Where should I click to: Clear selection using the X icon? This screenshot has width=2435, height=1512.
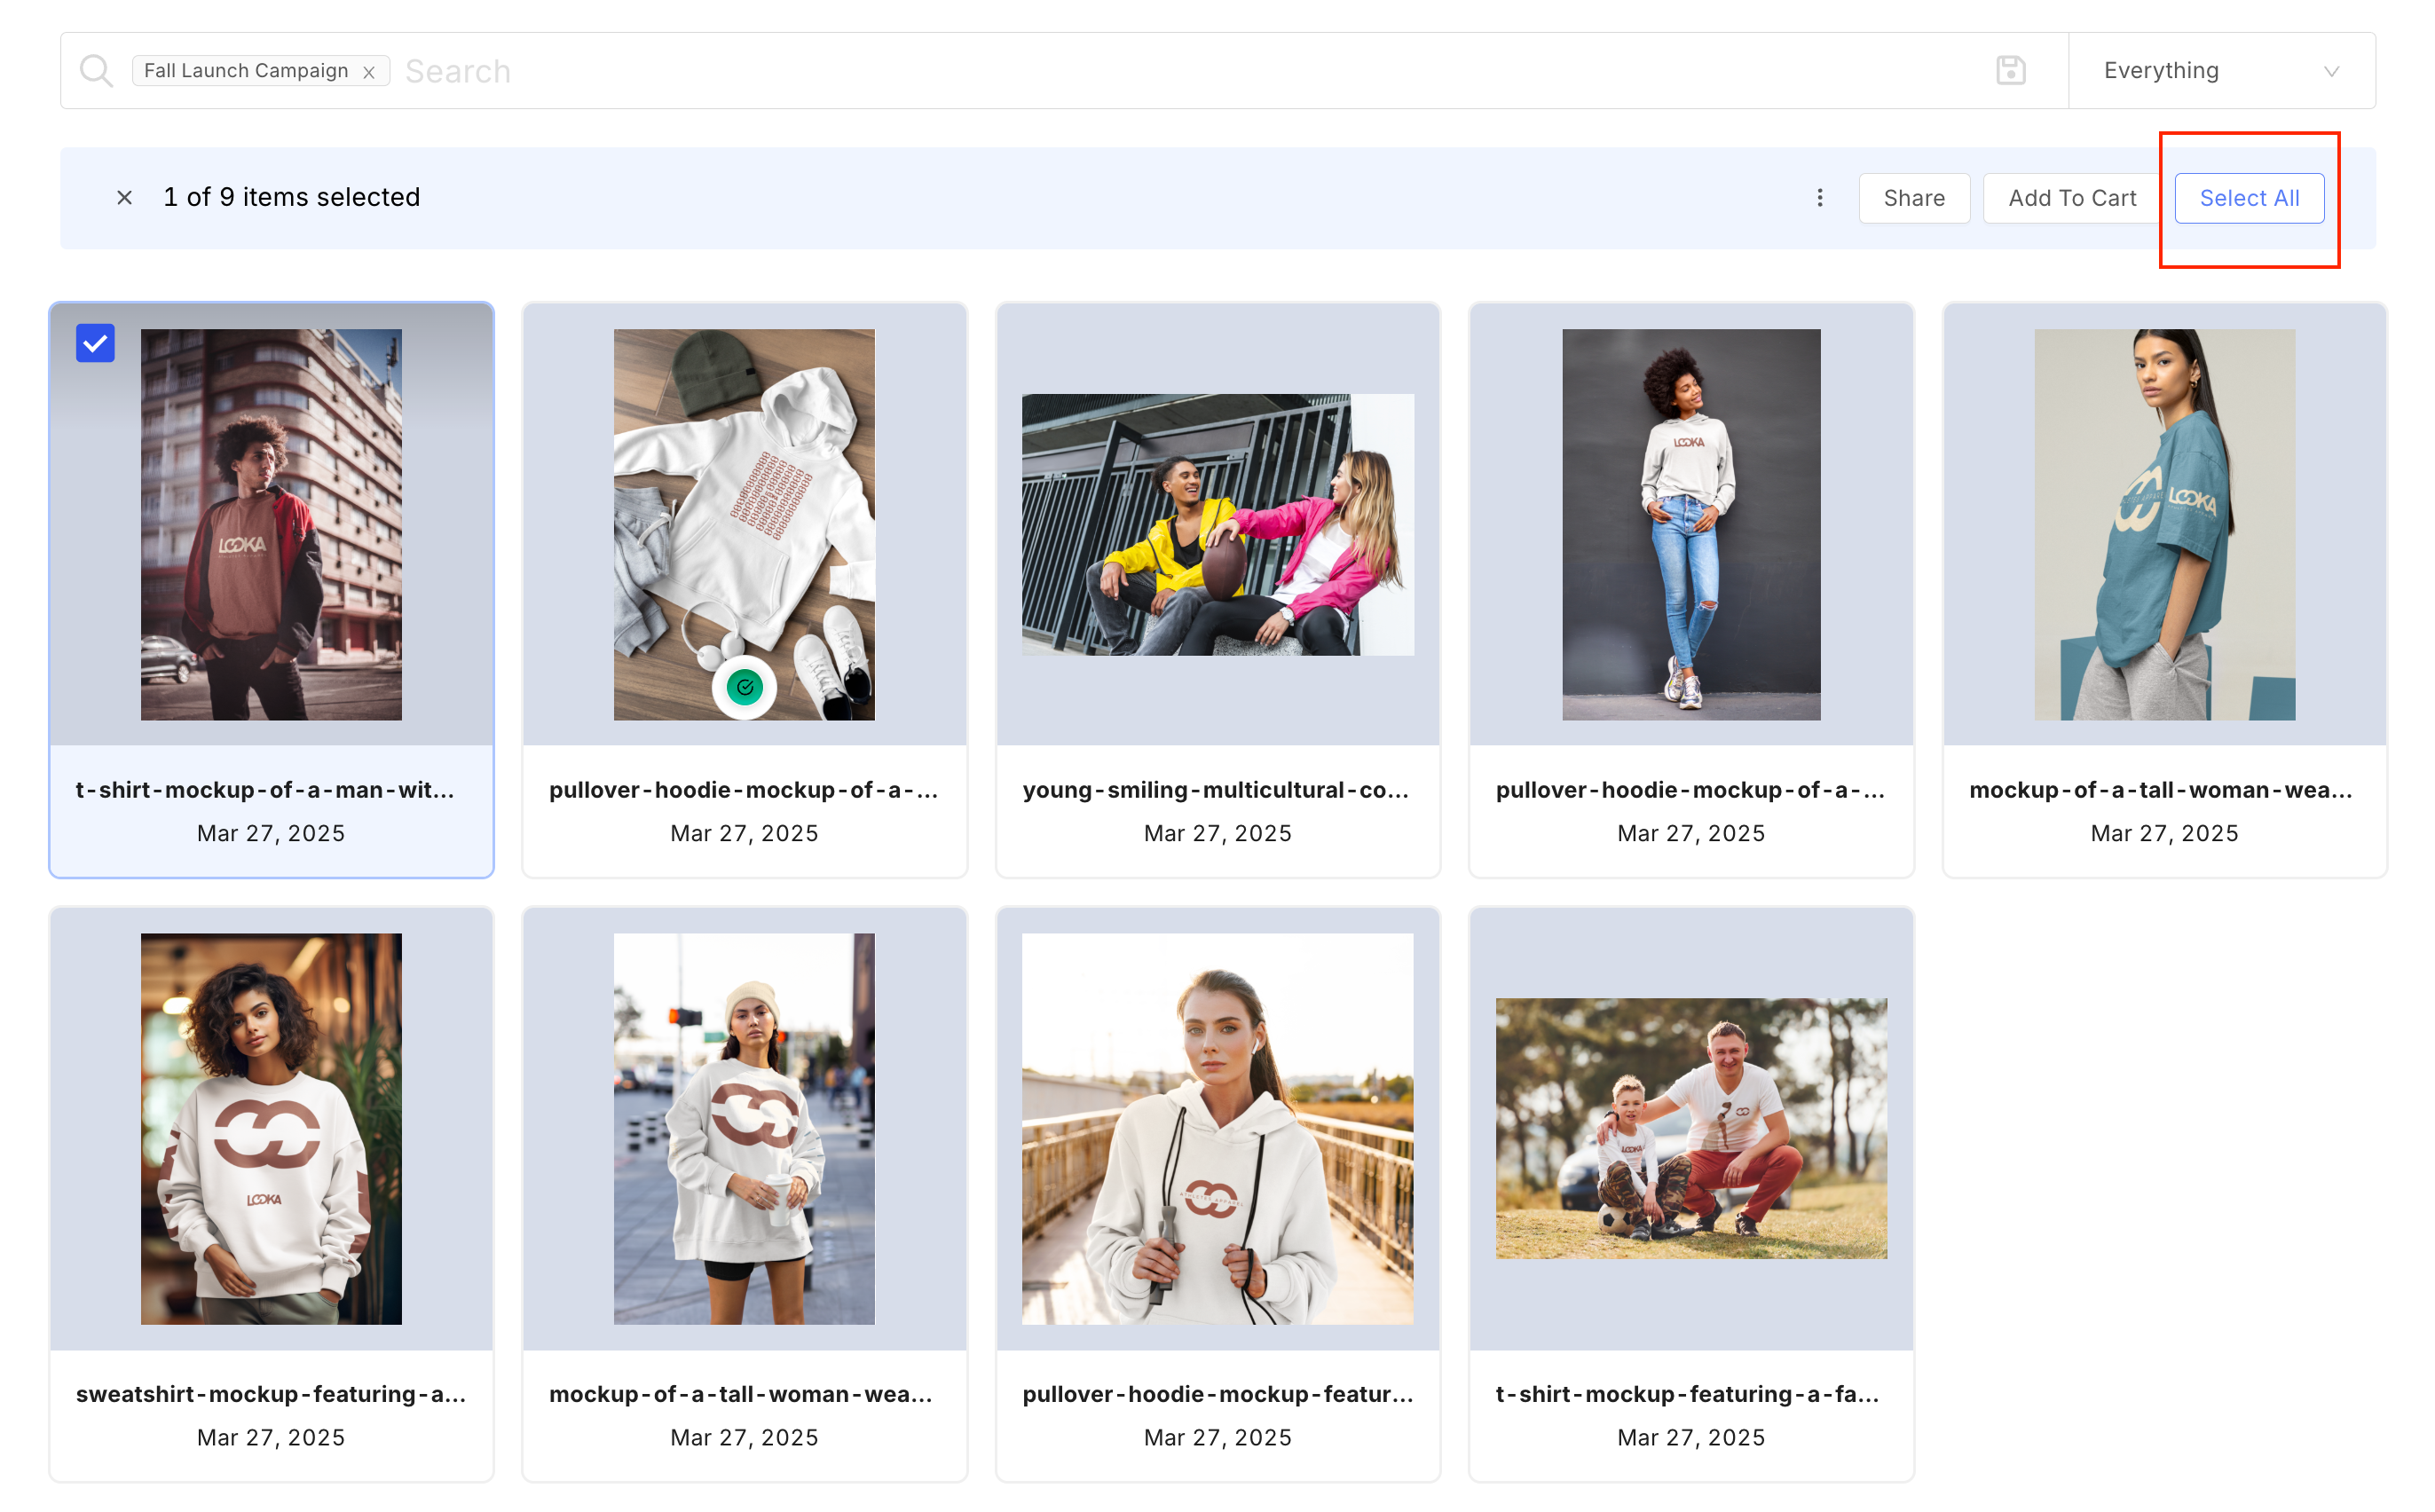124,198
